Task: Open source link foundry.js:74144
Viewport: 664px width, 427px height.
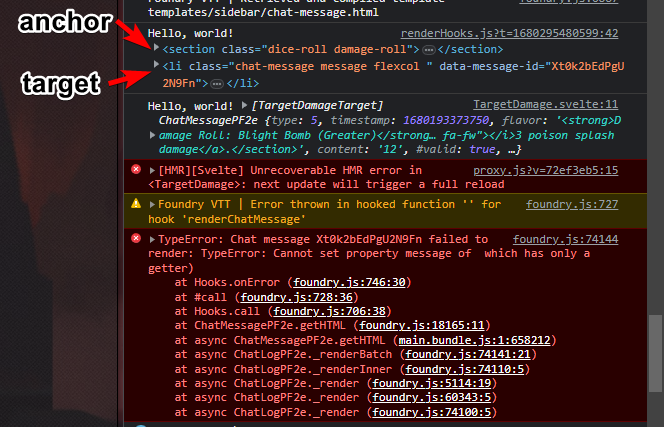Action: coord(565,239)
